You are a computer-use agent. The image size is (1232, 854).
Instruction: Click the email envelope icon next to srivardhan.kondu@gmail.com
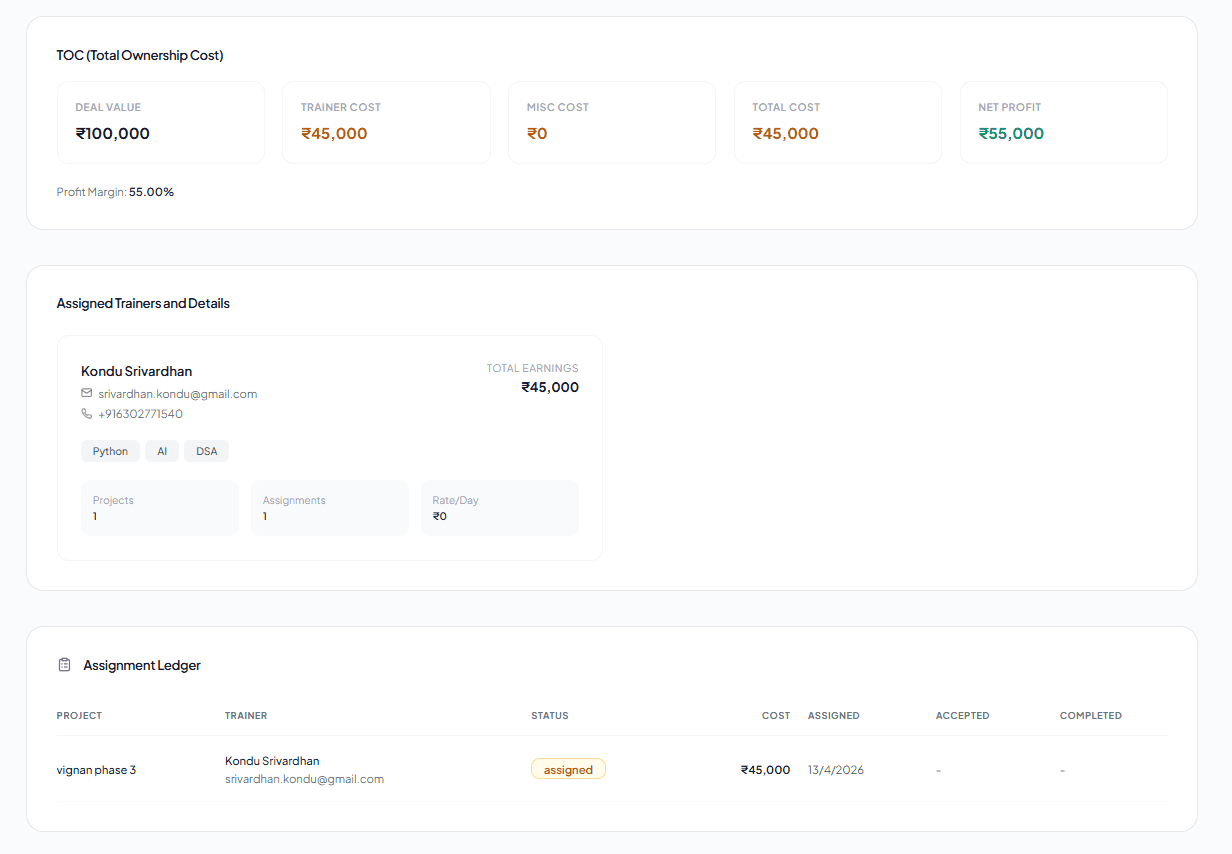pyautogui.click(x=86, y=393)
